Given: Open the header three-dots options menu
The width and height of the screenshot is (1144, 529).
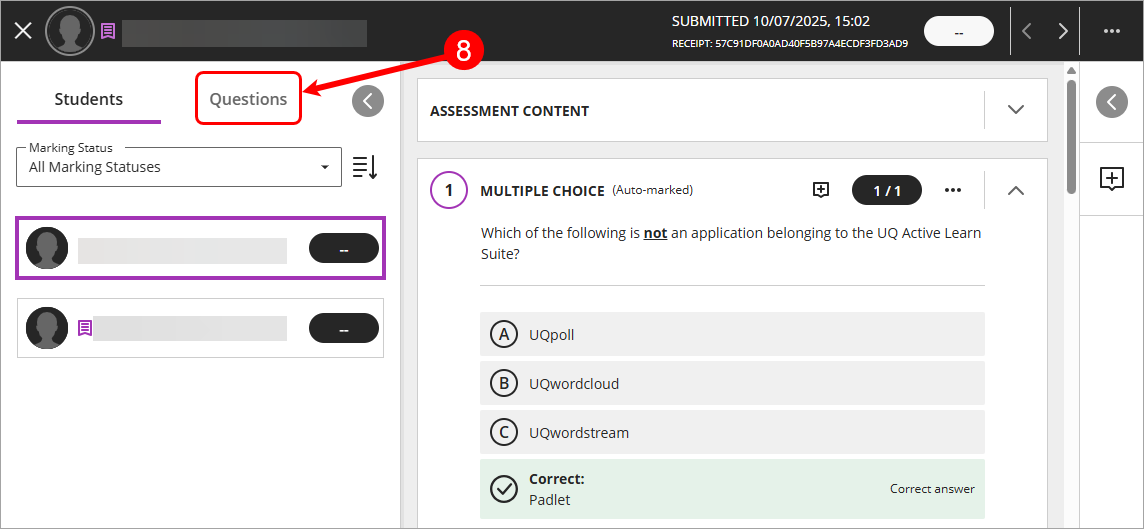Looking at the screenshot, I should 1111,31.
